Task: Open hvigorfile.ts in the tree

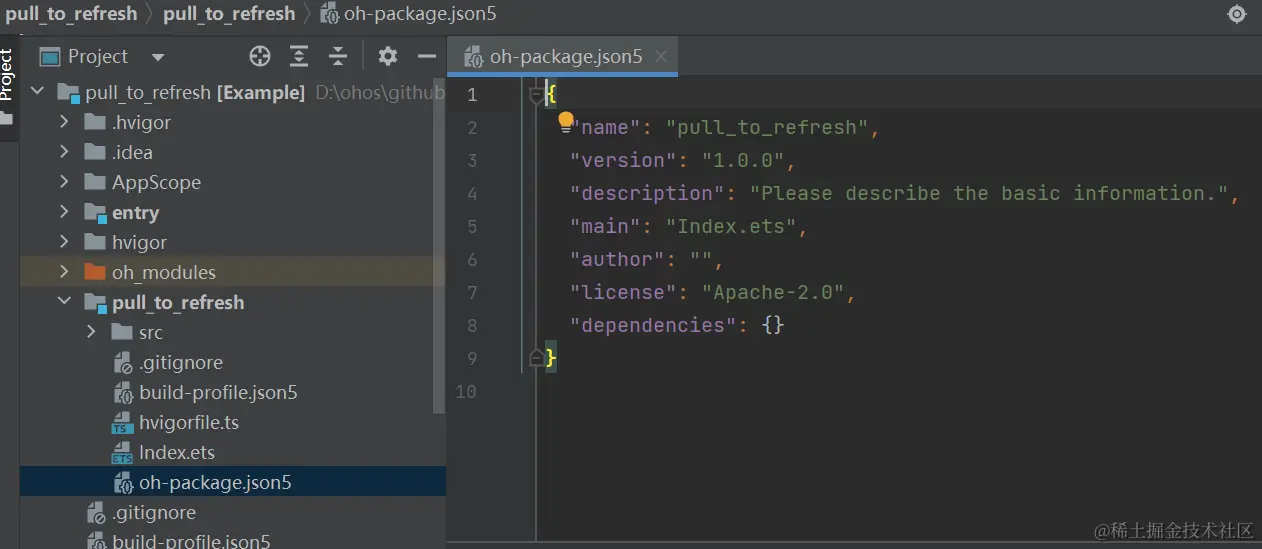Action: 189,422
